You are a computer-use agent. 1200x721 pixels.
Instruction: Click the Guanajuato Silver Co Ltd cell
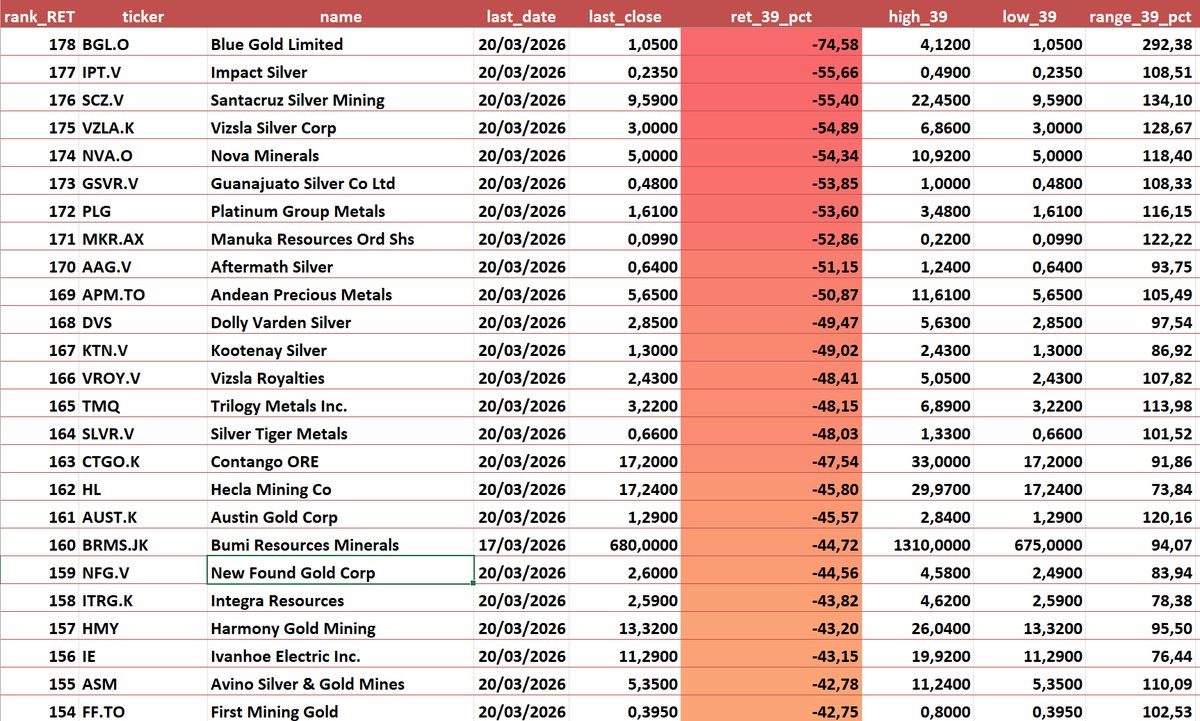coord(340,183)
